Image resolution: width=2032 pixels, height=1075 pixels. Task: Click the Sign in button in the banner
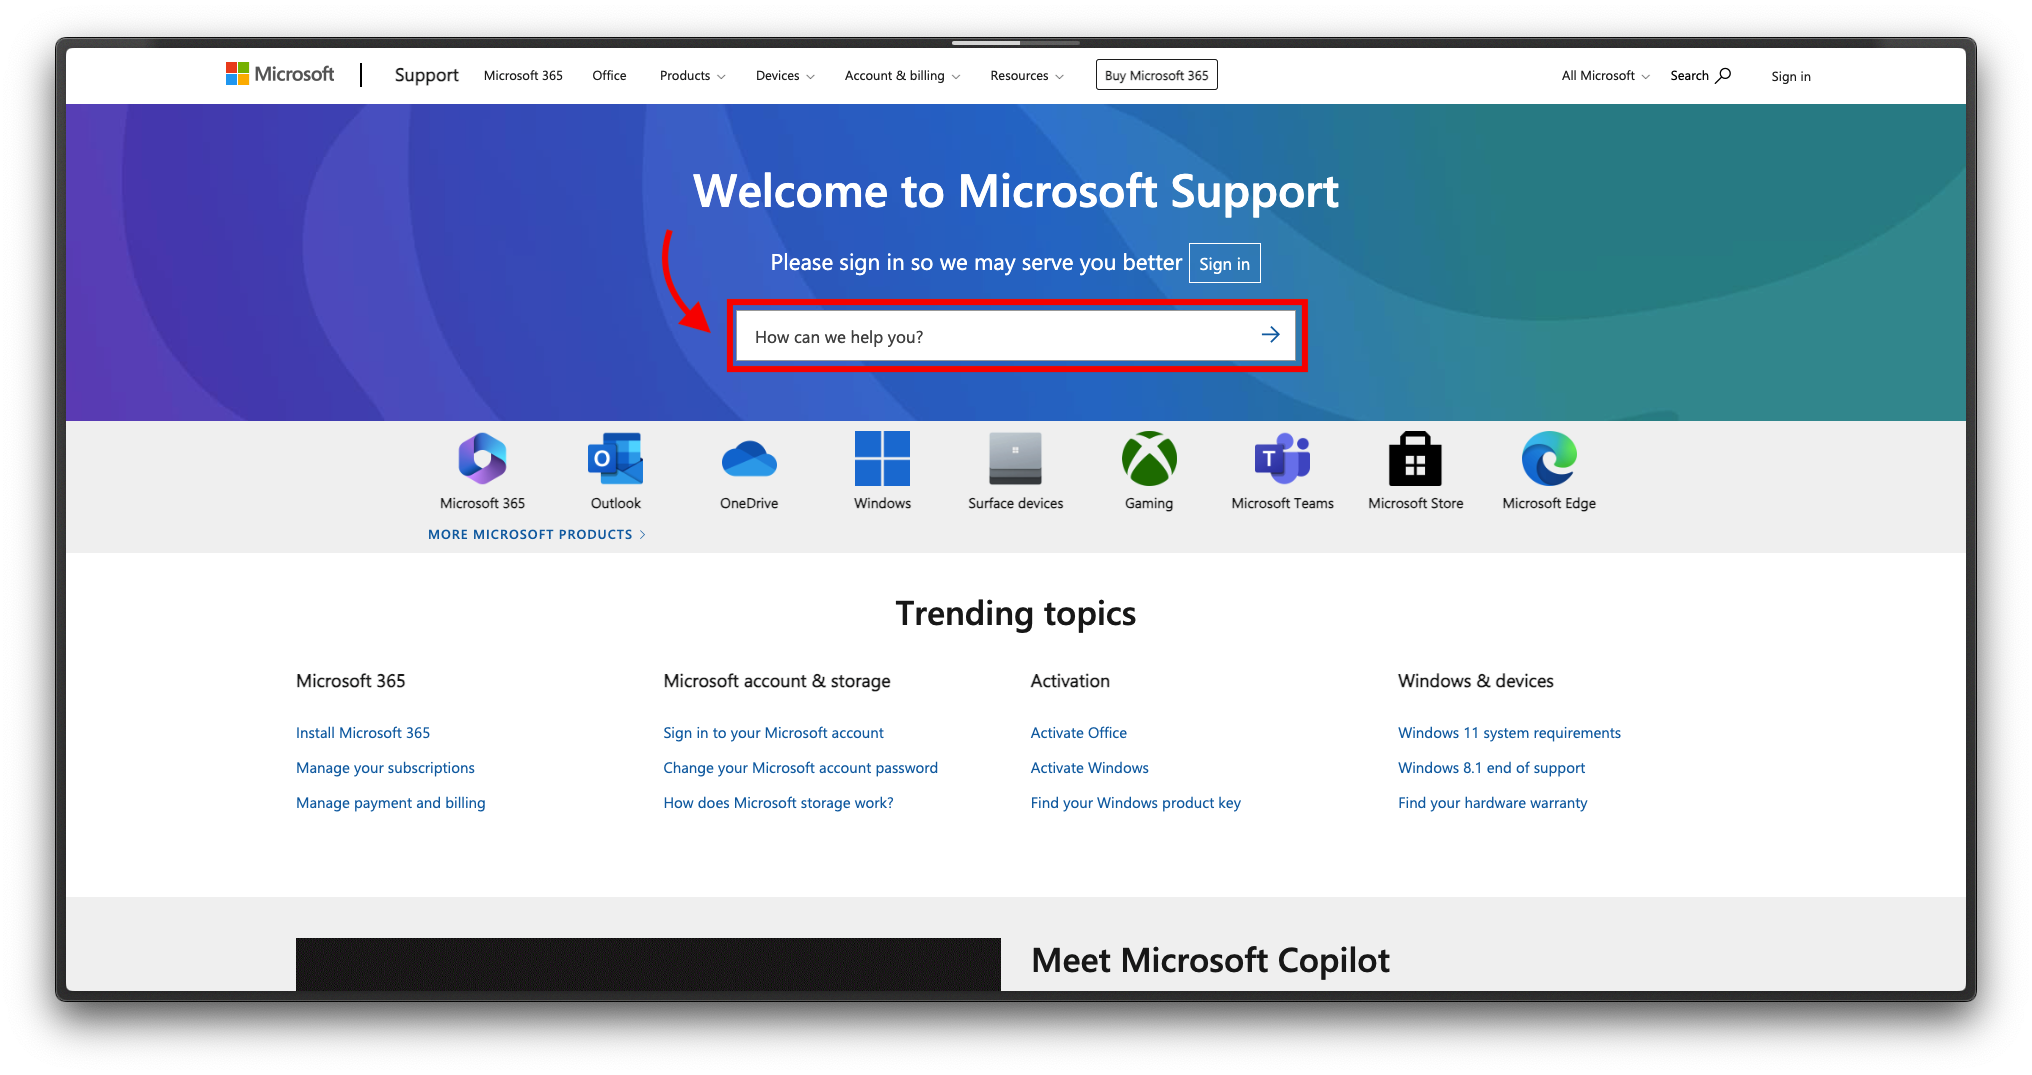click(x=1225, y=263)
